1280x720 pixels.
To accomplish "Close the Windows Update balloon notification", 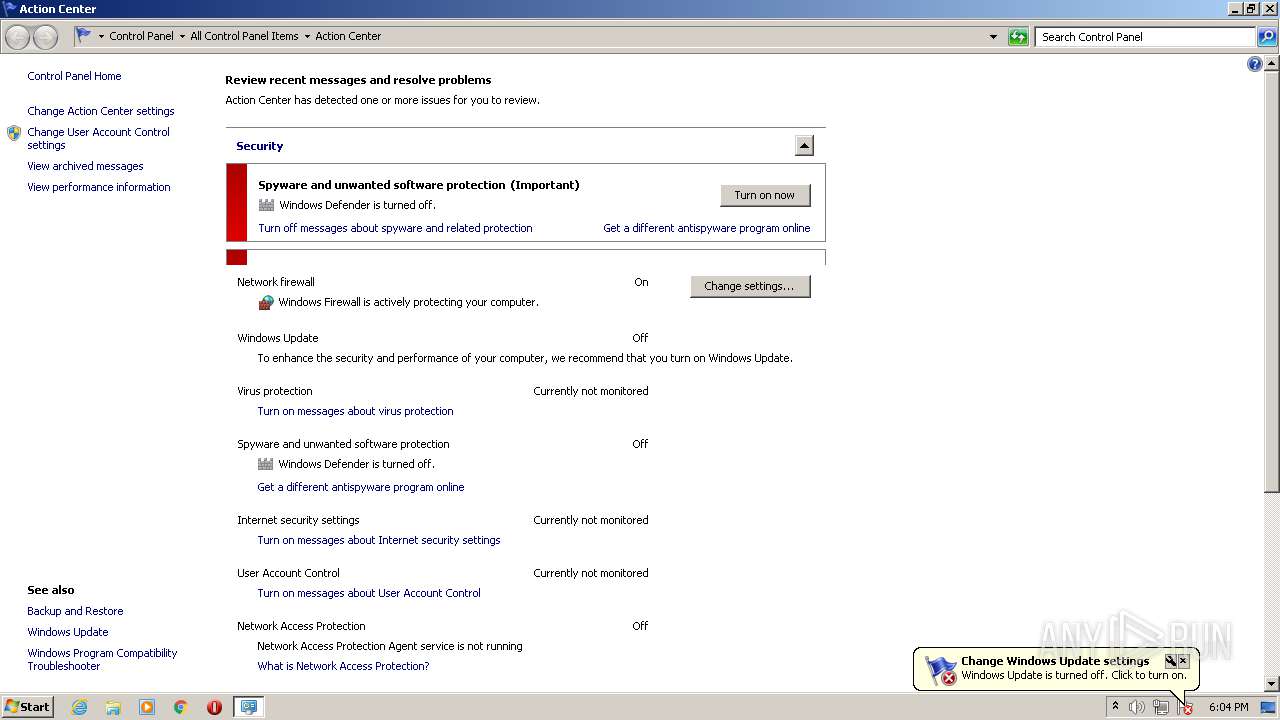I will point(1183,661).
